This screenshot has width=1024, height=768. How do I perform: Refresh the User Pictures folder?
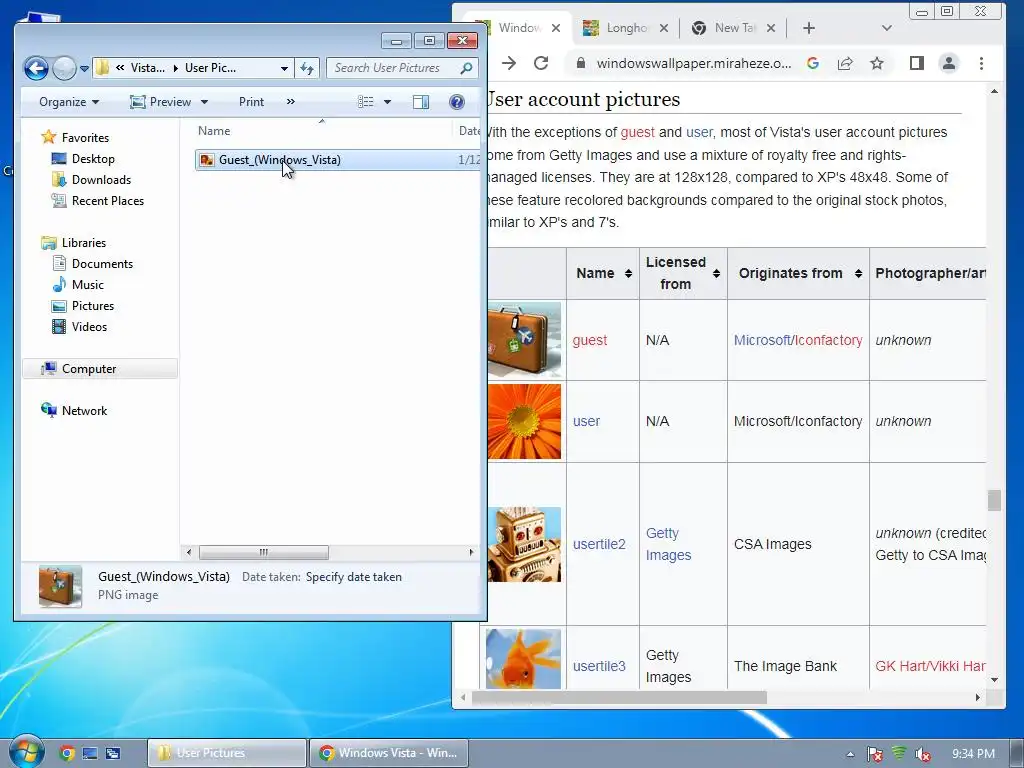tap(307, 68)
